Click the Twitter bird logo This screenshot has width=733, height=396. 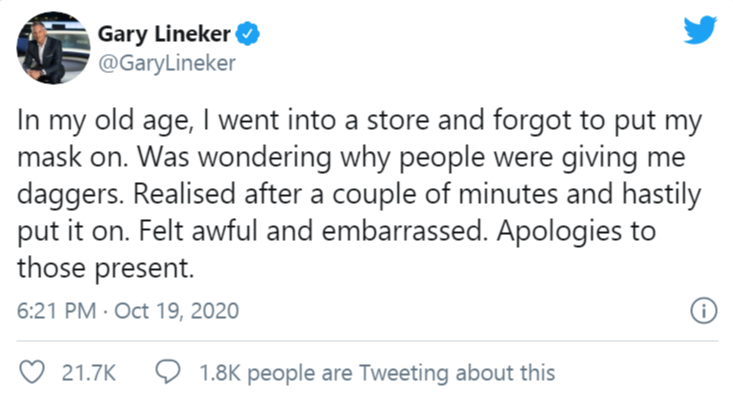700,30
